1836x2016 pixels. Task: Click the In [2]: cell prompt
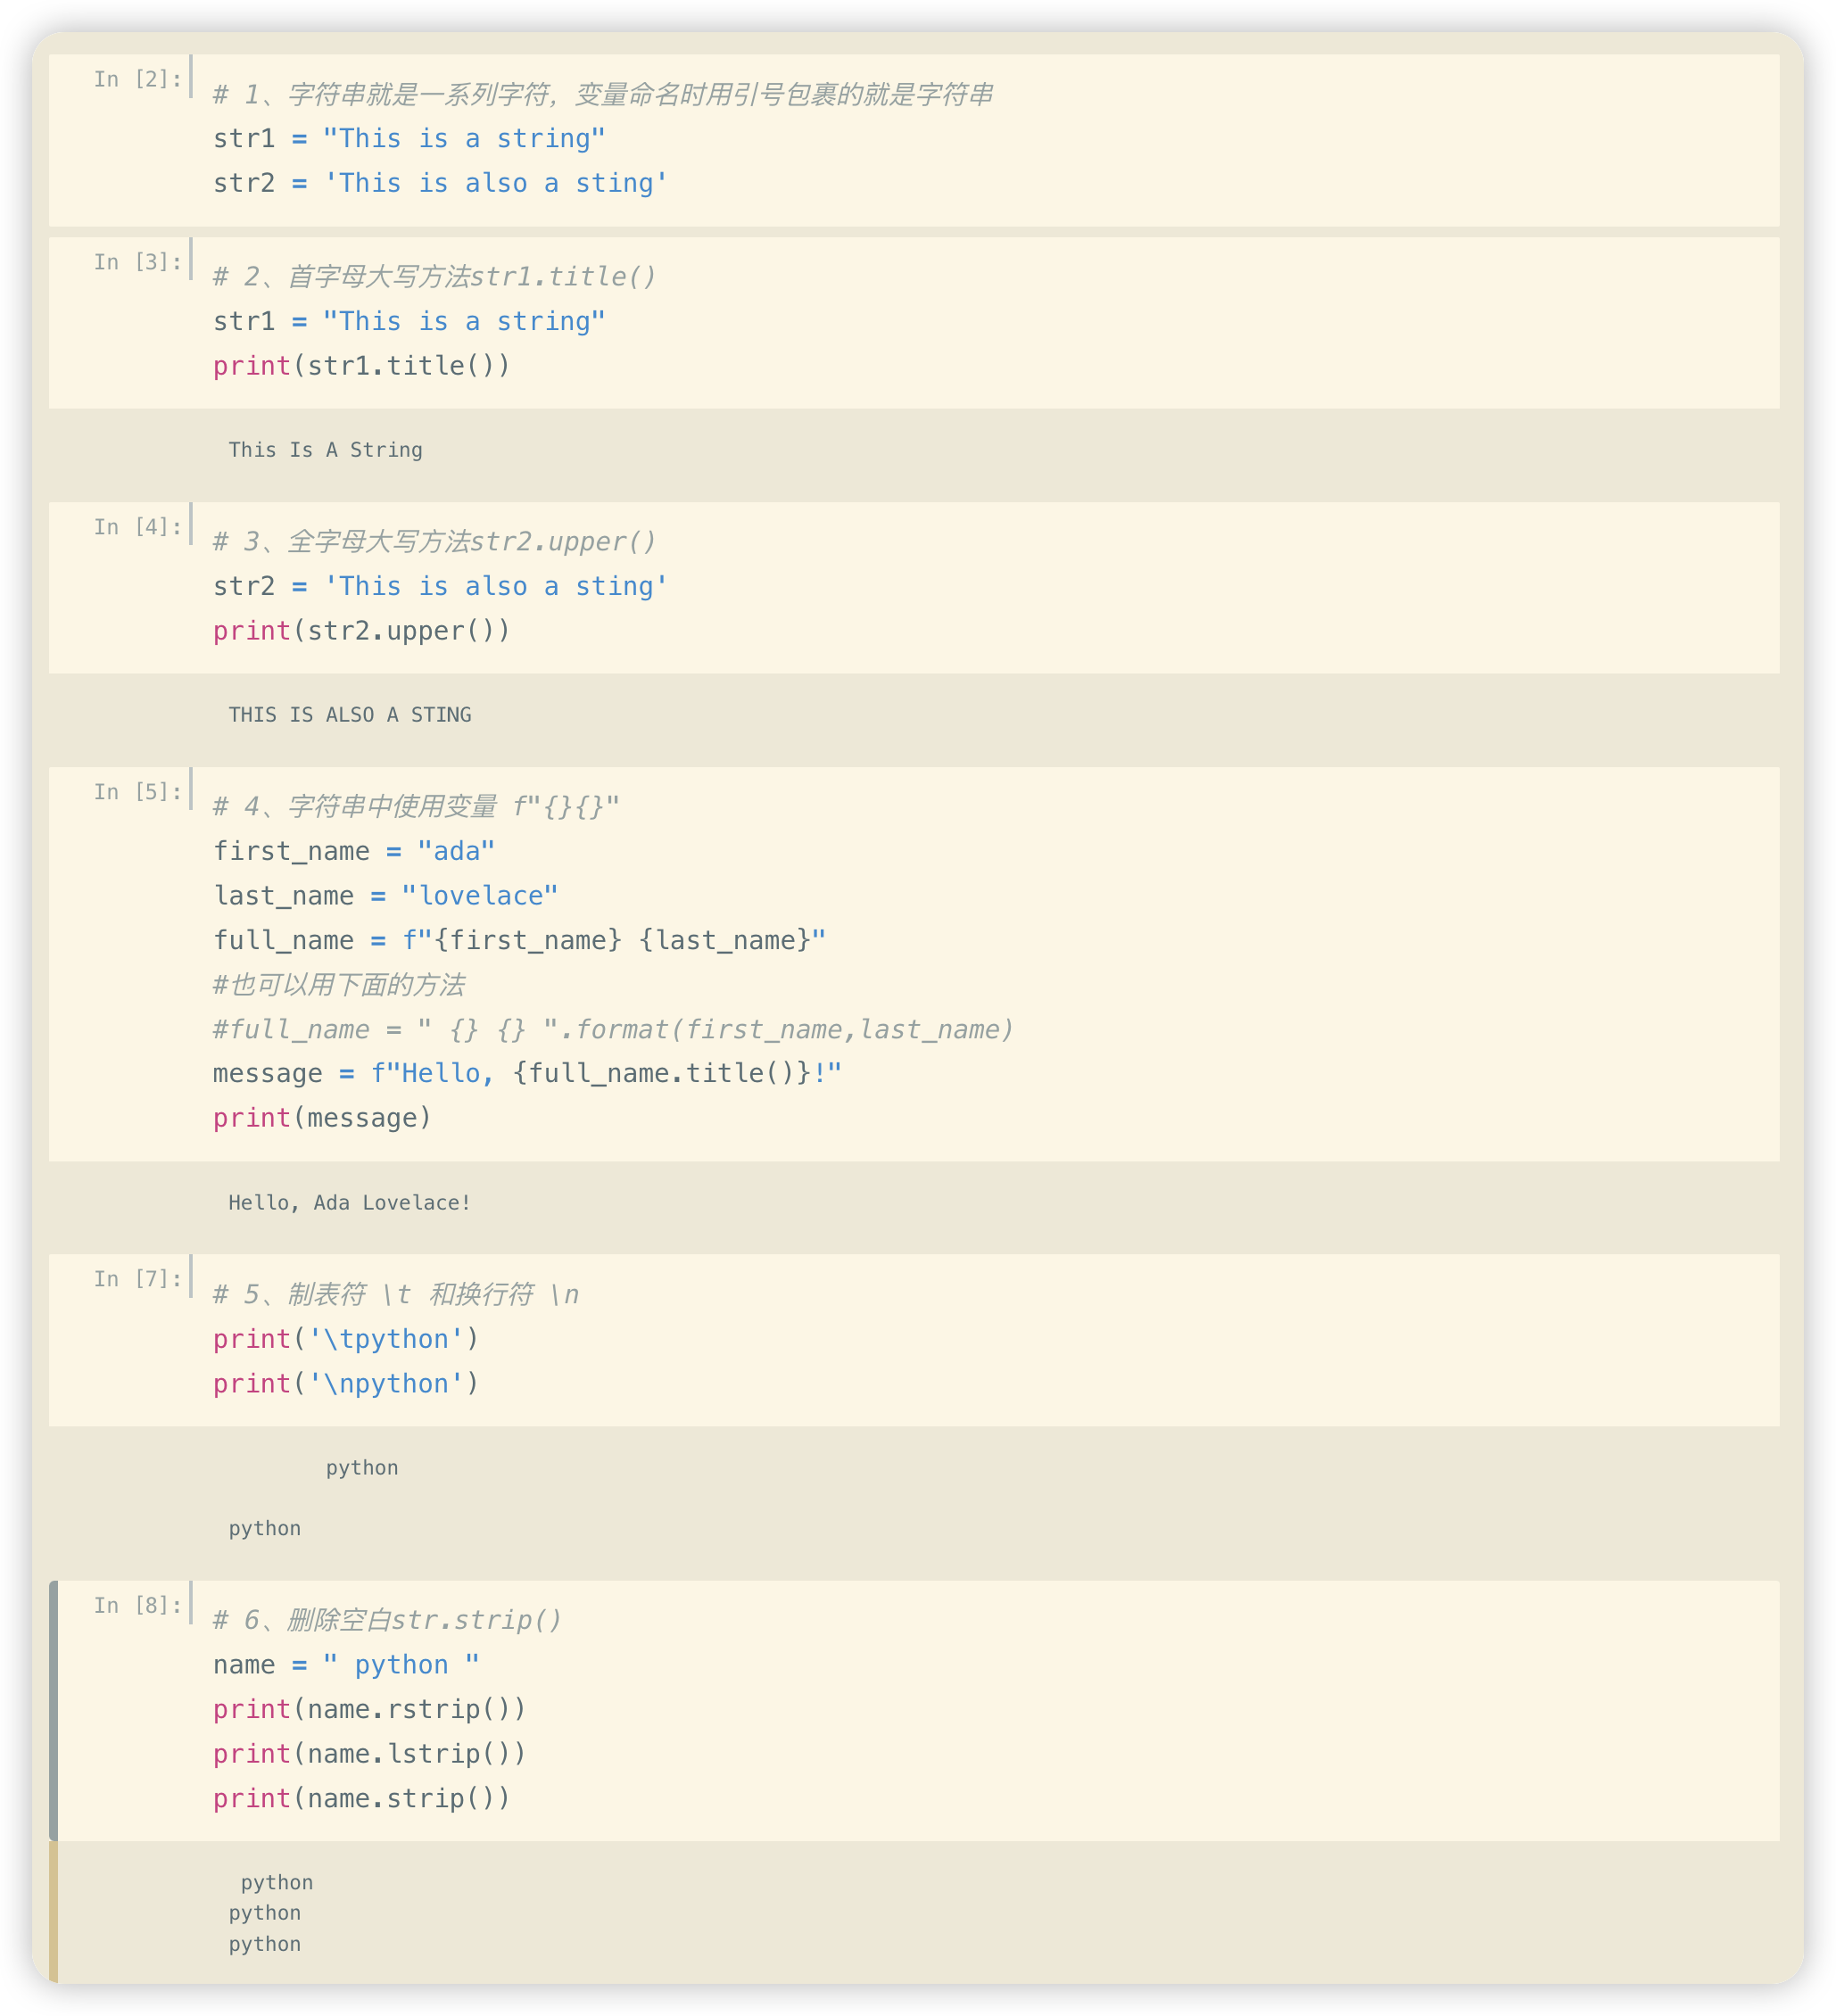(138, 79)
